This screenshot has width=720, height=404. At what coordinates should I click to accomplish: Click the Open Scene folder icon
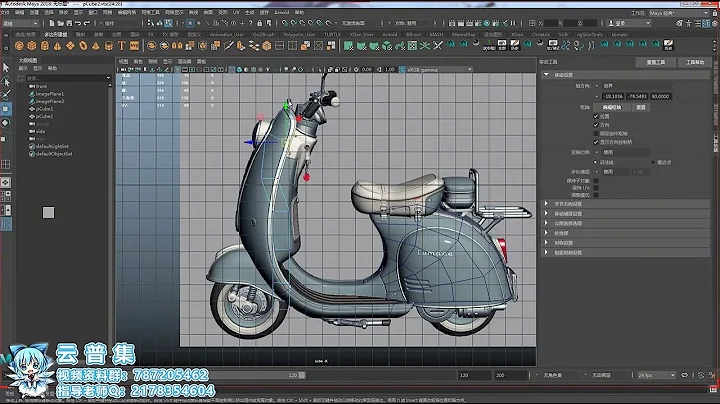(x=60, y=23)
